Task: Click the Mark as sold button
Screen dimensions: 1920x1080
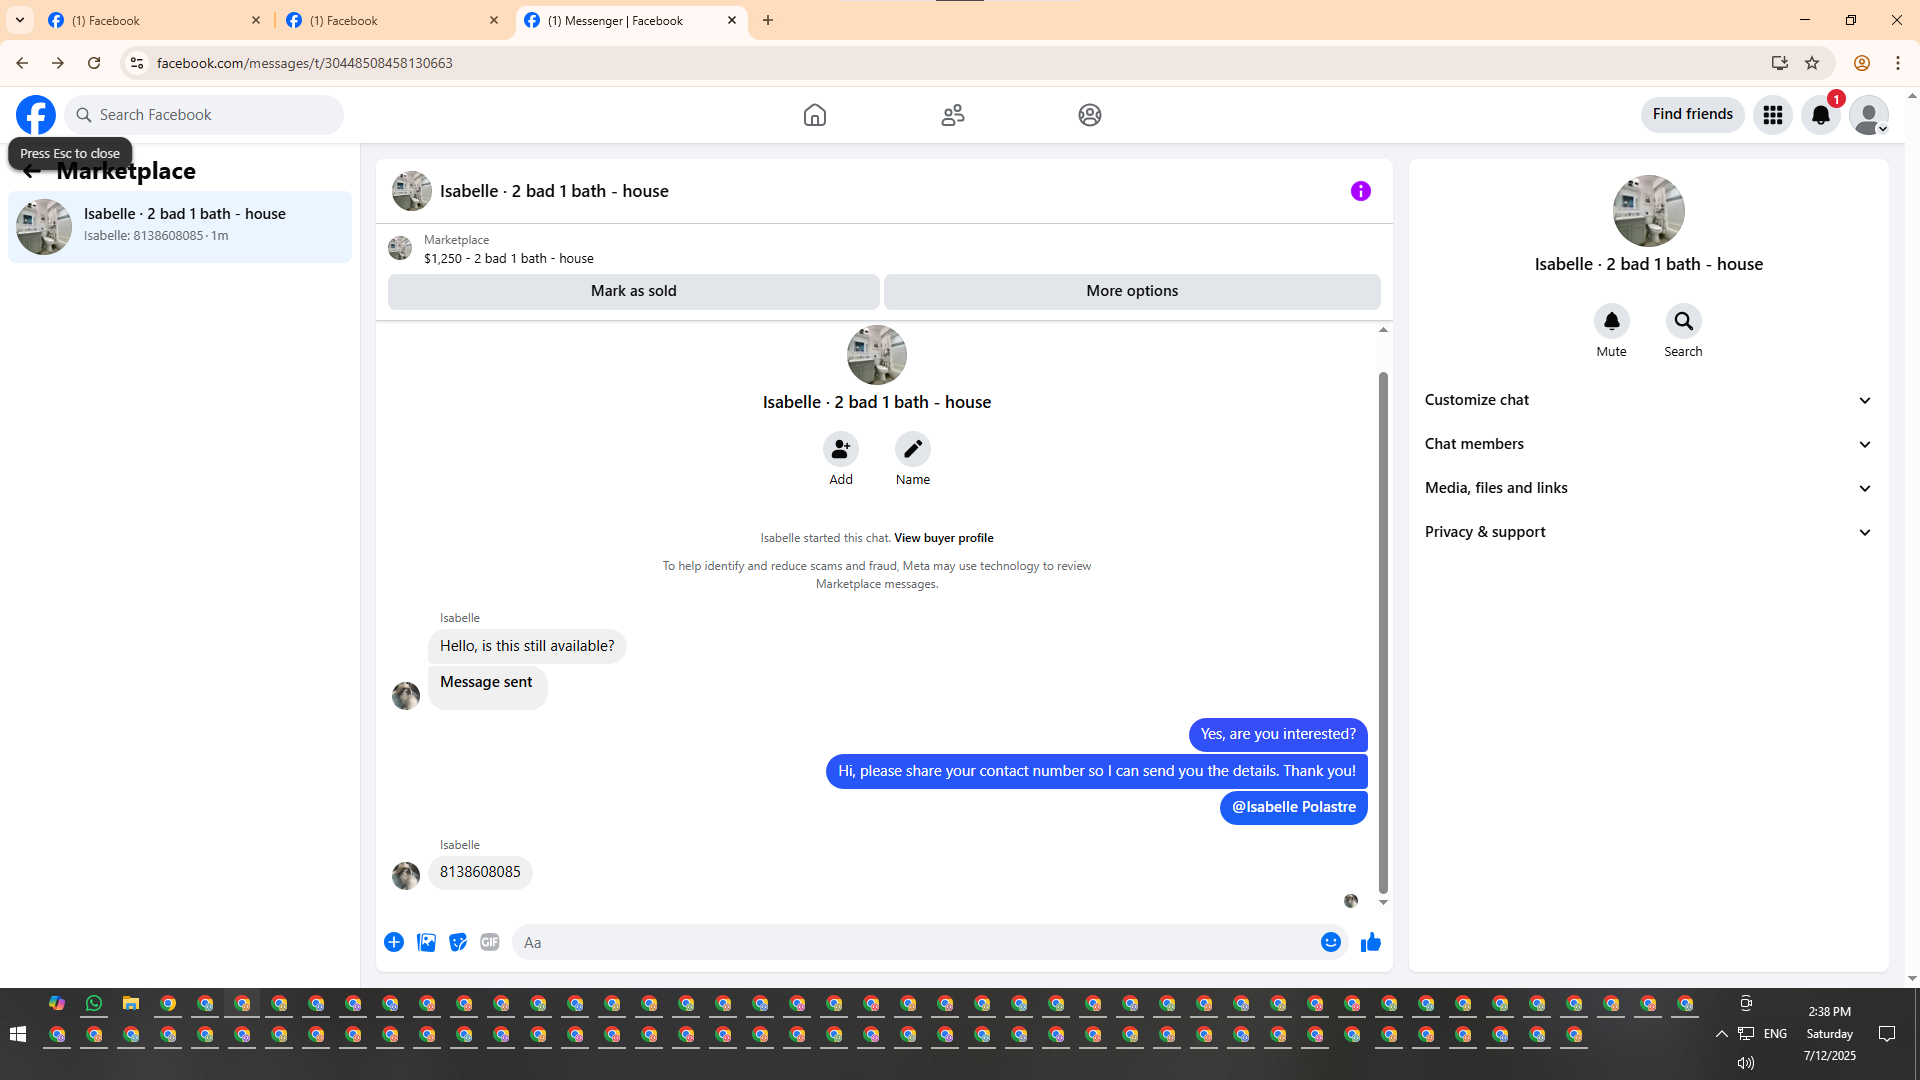Action: pyautogui.click(x=633, y=291)
